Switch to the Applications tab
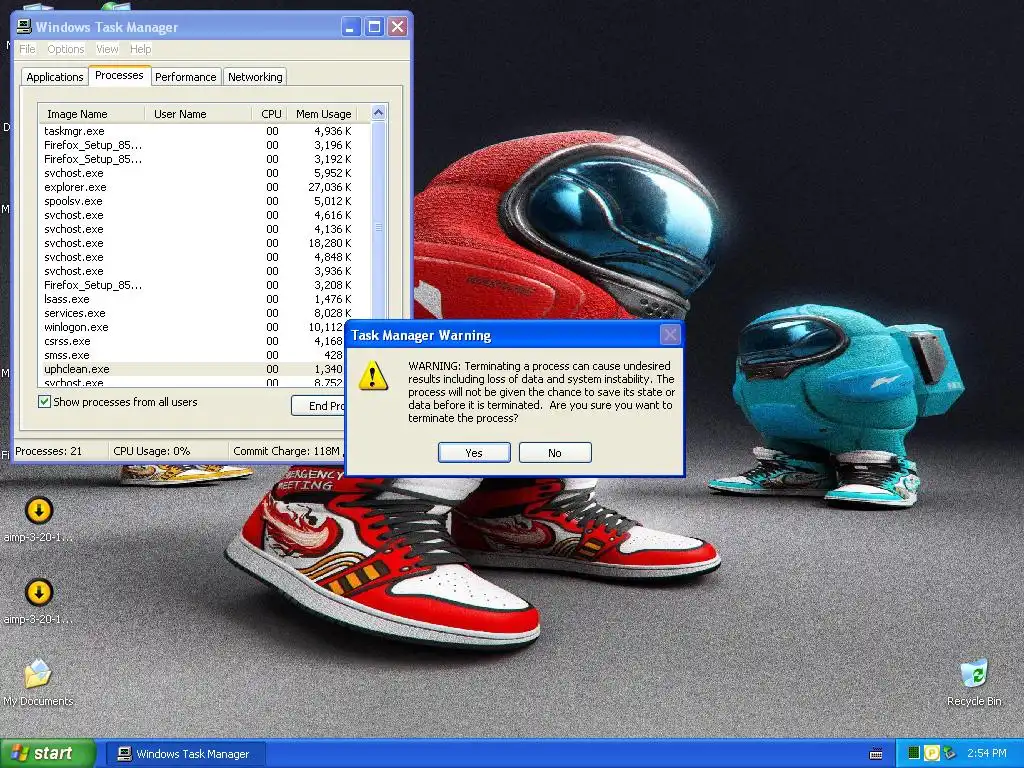Screen dimensions: 1024x768 [55, 76]
